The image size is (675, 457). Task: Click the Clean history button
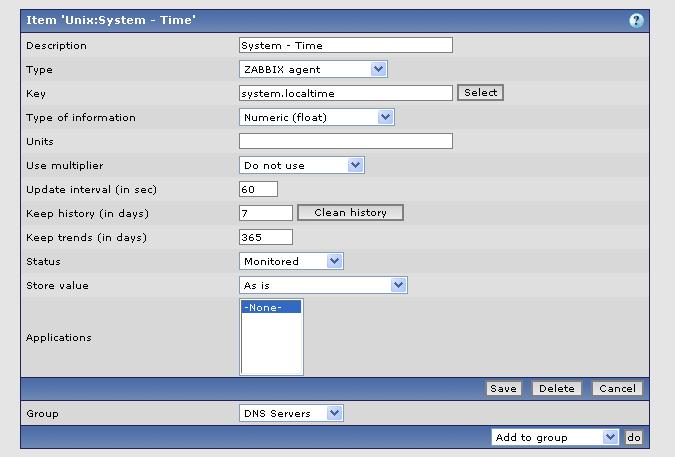click(350, 213)
